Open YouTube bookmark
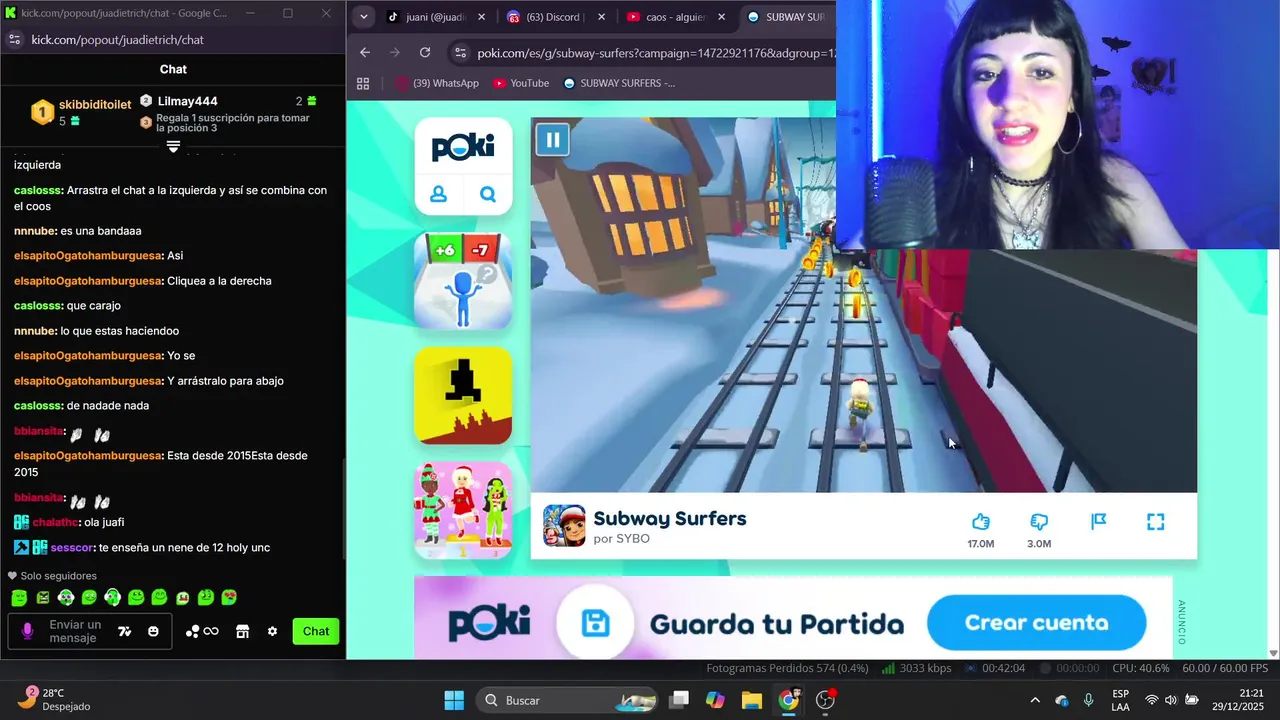Viewport: 1280px width, 720px height. click(x=521, y=83)
